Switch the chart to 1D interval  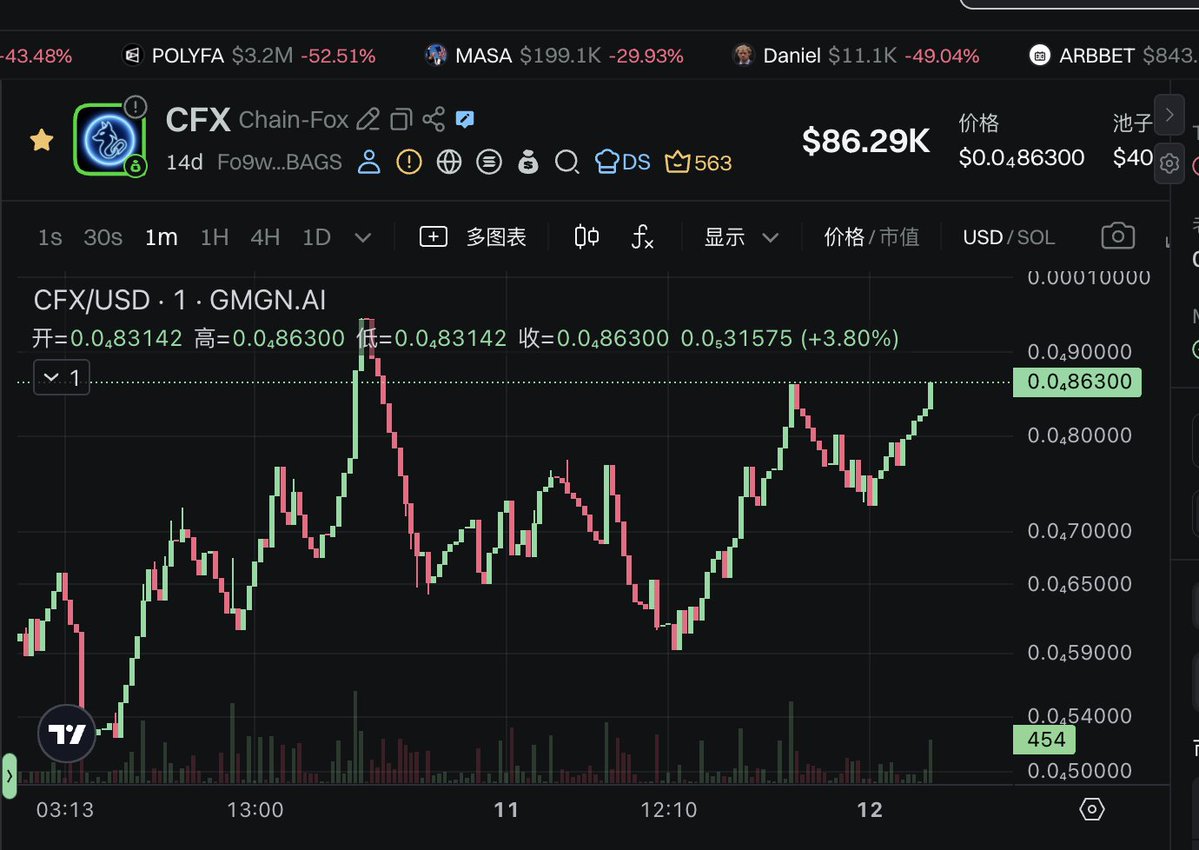317,238
